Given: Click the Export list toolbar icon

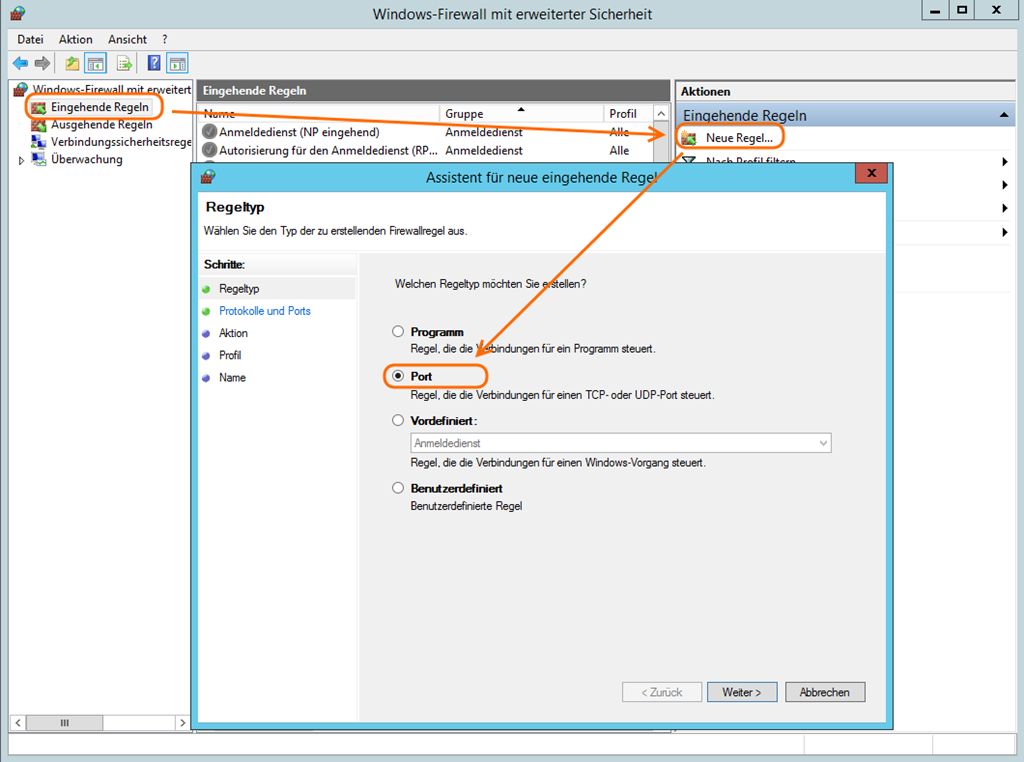Looking at the screenshot, I should pos(124,63).
